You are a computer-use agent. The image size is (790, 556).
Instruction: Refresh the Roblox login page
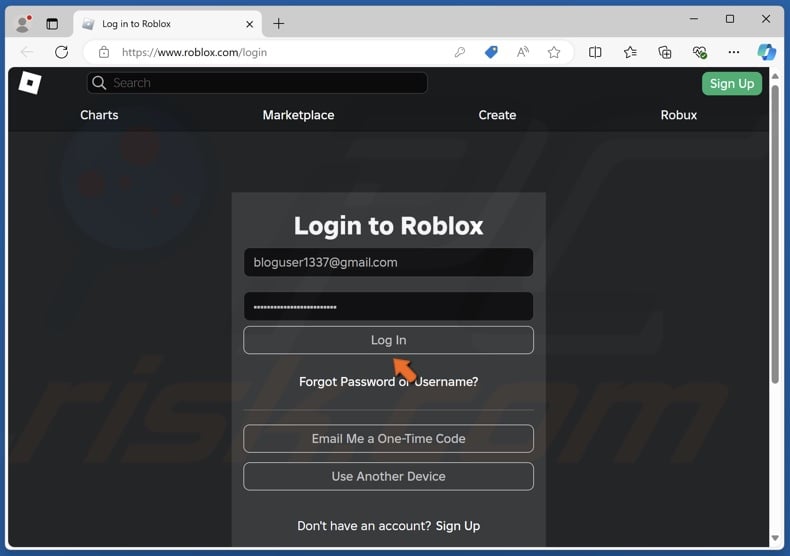[61, 52]
